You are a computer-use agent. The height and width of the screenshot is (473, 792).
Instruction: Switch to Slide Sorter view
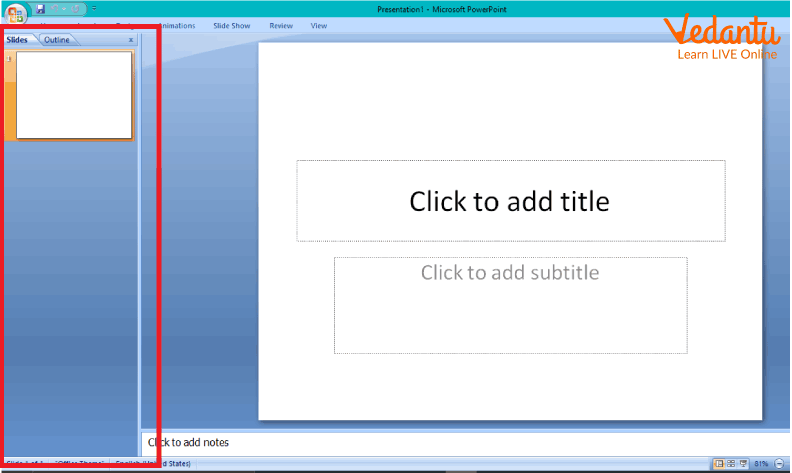(x=732, y=464)
